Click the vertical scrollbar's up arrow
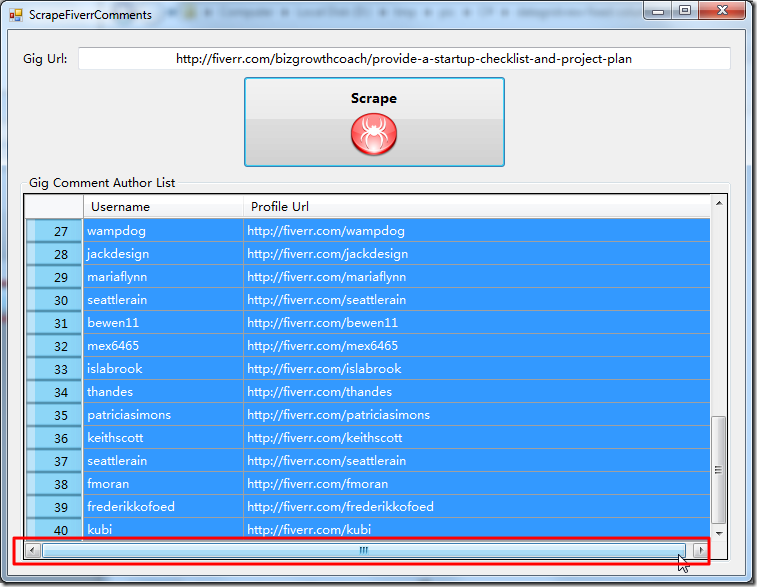The height and width of the screenshot is (587, 757). click(719, 203)
